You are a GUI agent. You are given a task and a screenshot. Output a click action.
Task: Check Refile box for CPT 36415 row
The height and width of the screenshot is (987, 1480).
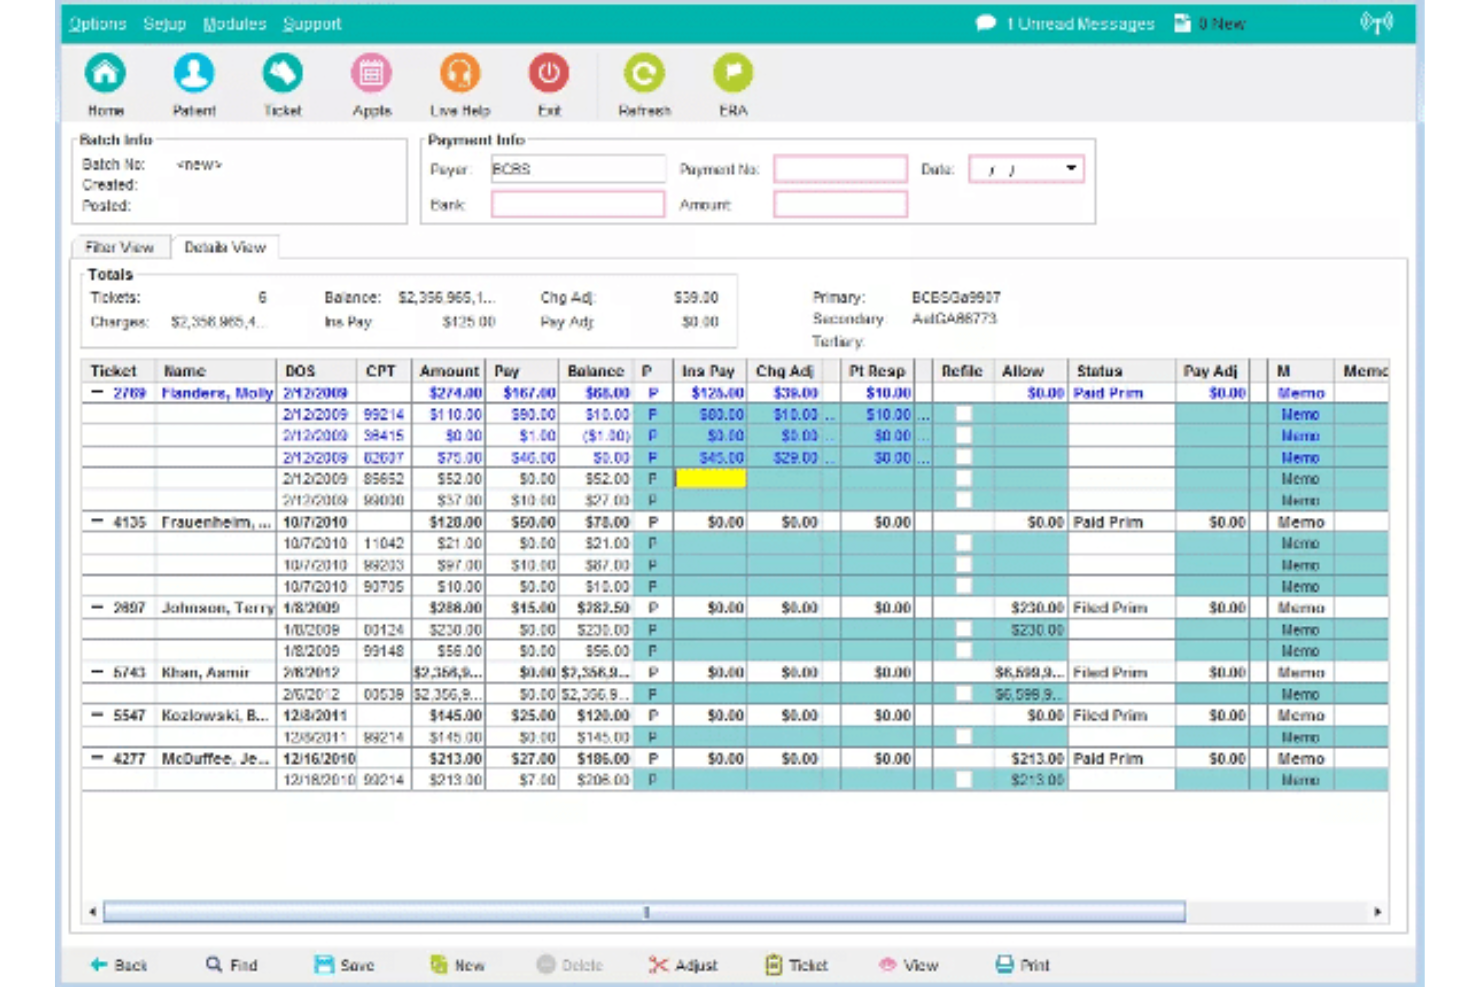coord(963,436)
